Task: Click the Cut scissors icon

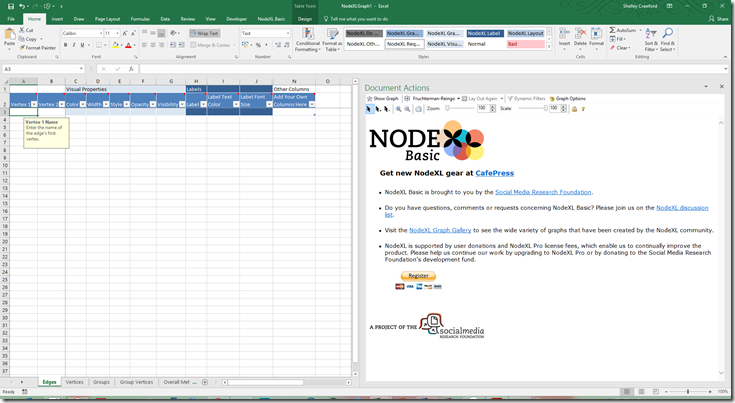Action: 22,30
